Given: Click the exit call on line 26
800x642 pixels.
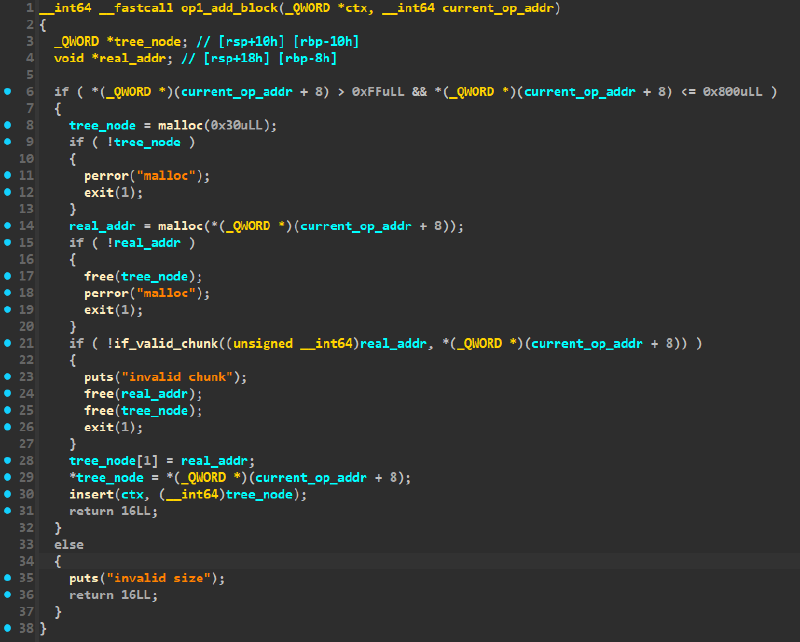Looking at the screenshot, I should click(x=99, y=427).
